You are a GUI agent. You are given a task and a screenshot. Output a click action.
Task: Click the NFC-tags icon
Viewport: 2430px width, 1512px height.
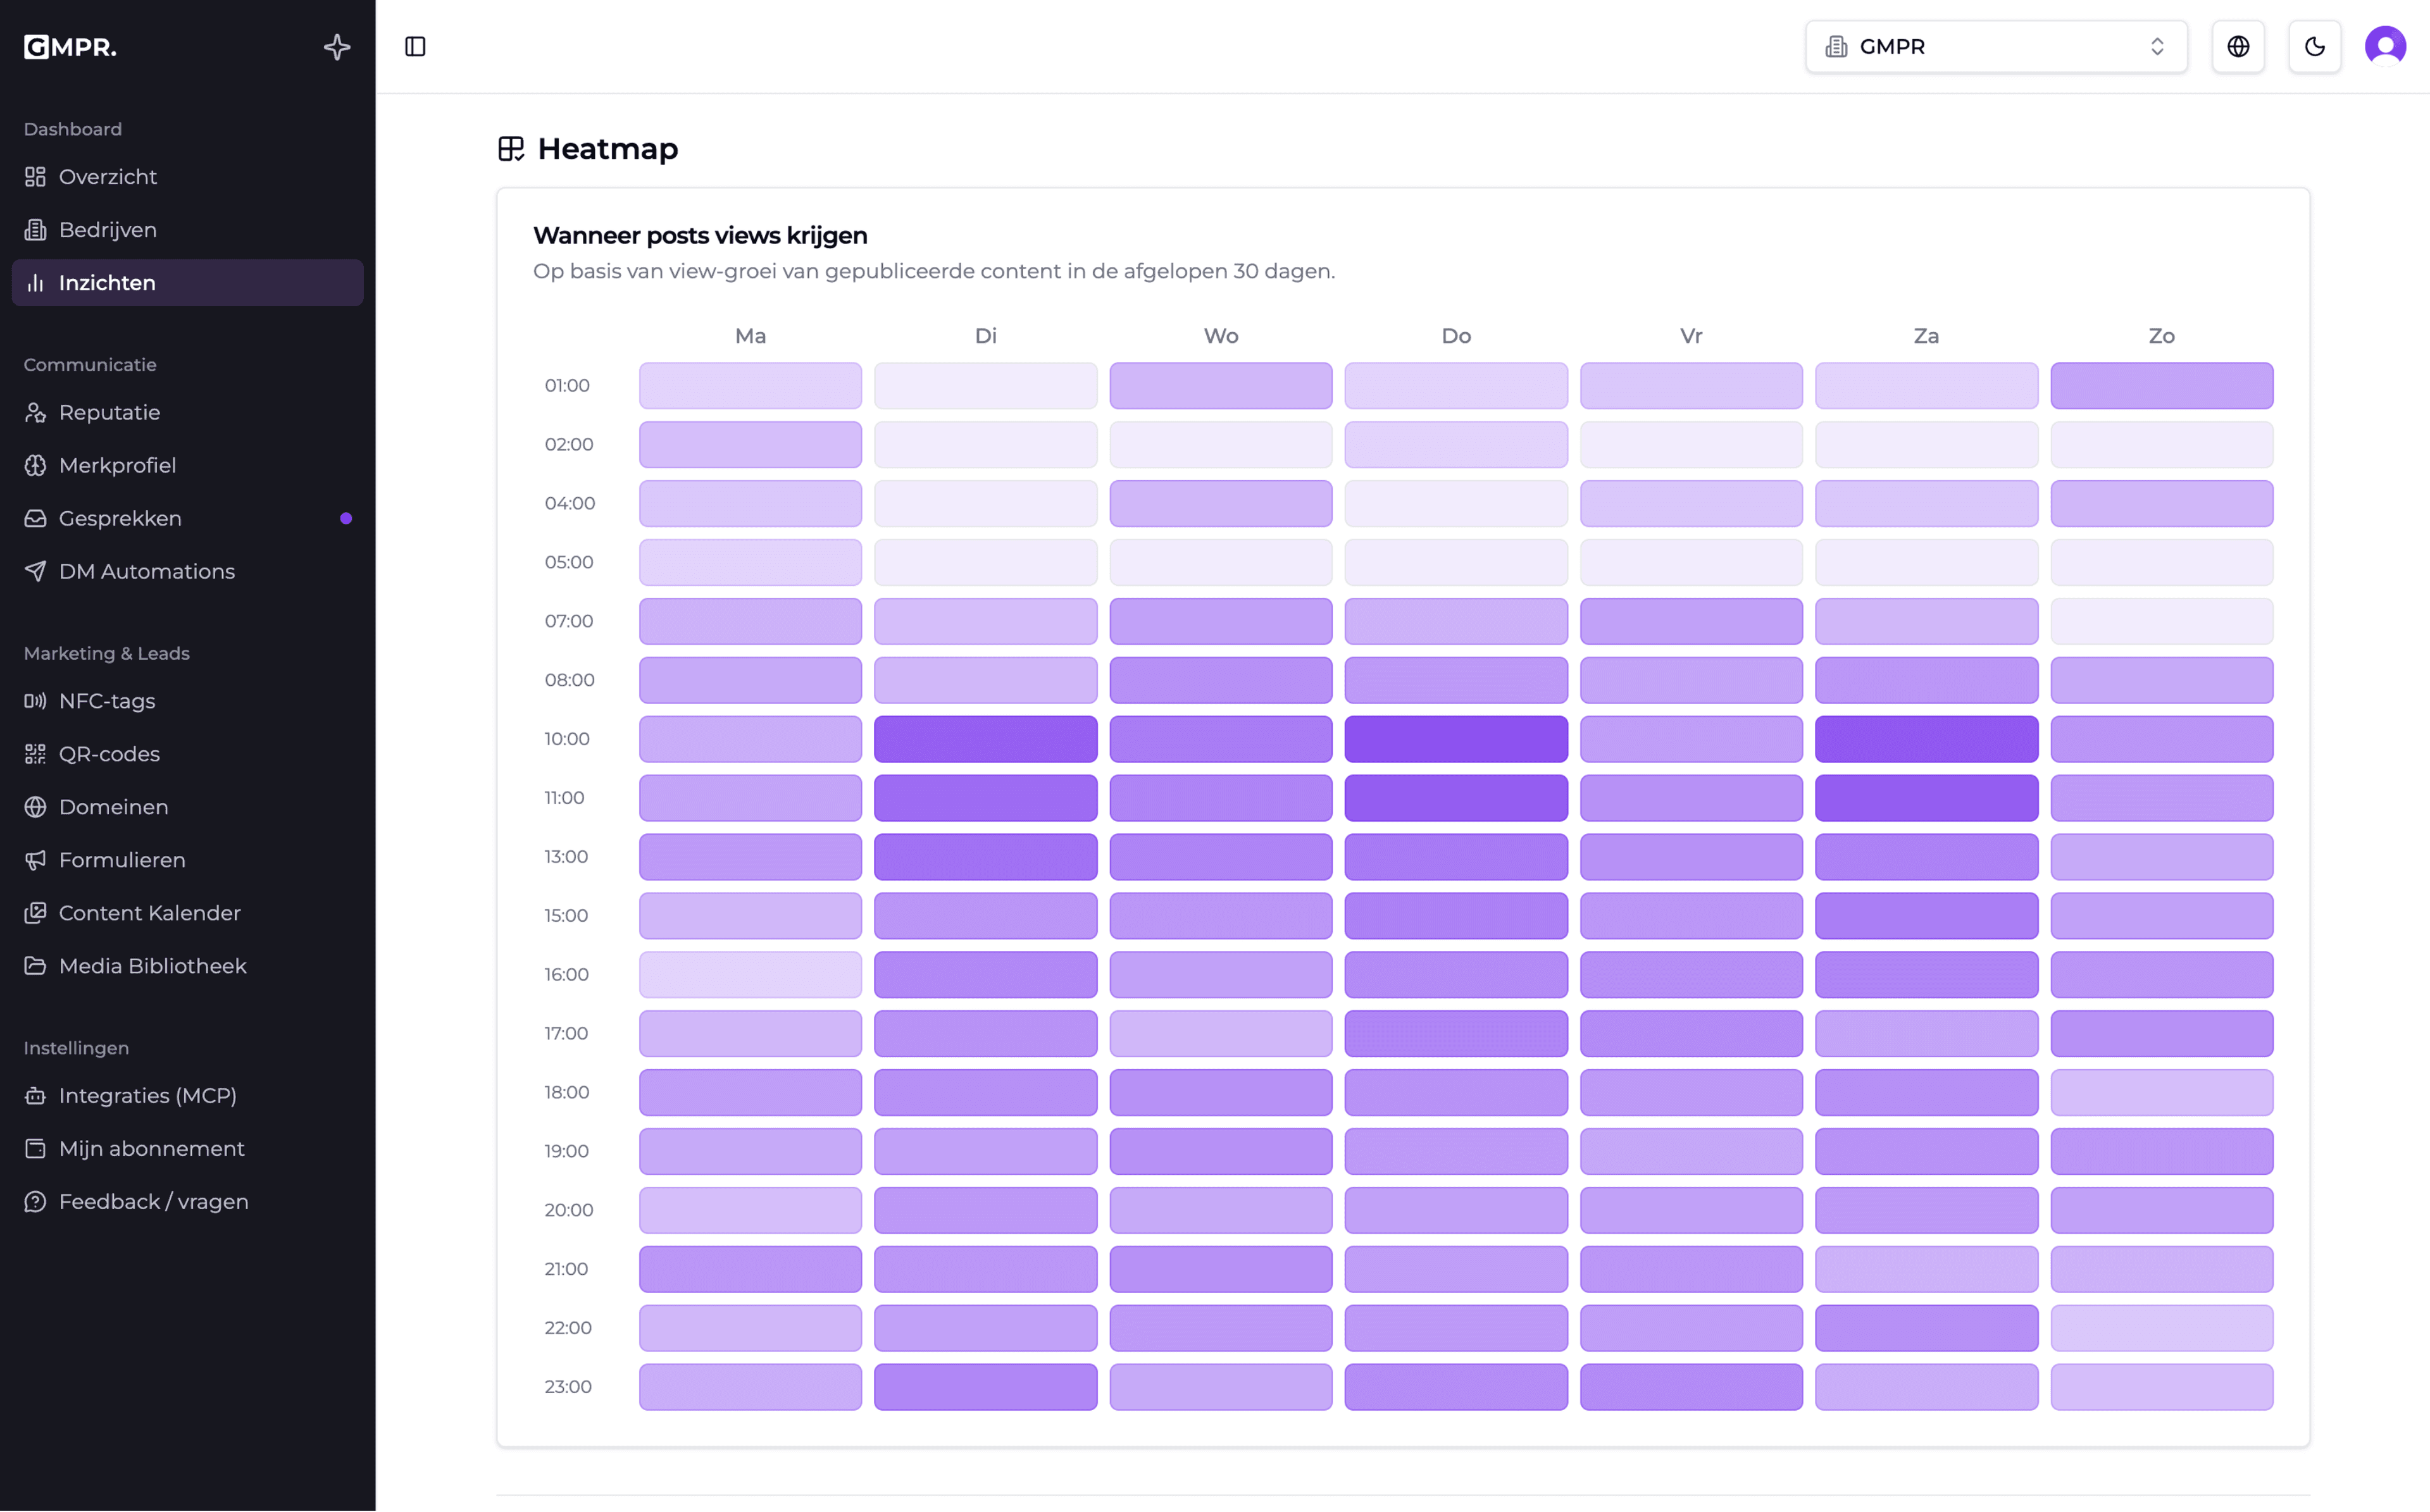(36, 701)
